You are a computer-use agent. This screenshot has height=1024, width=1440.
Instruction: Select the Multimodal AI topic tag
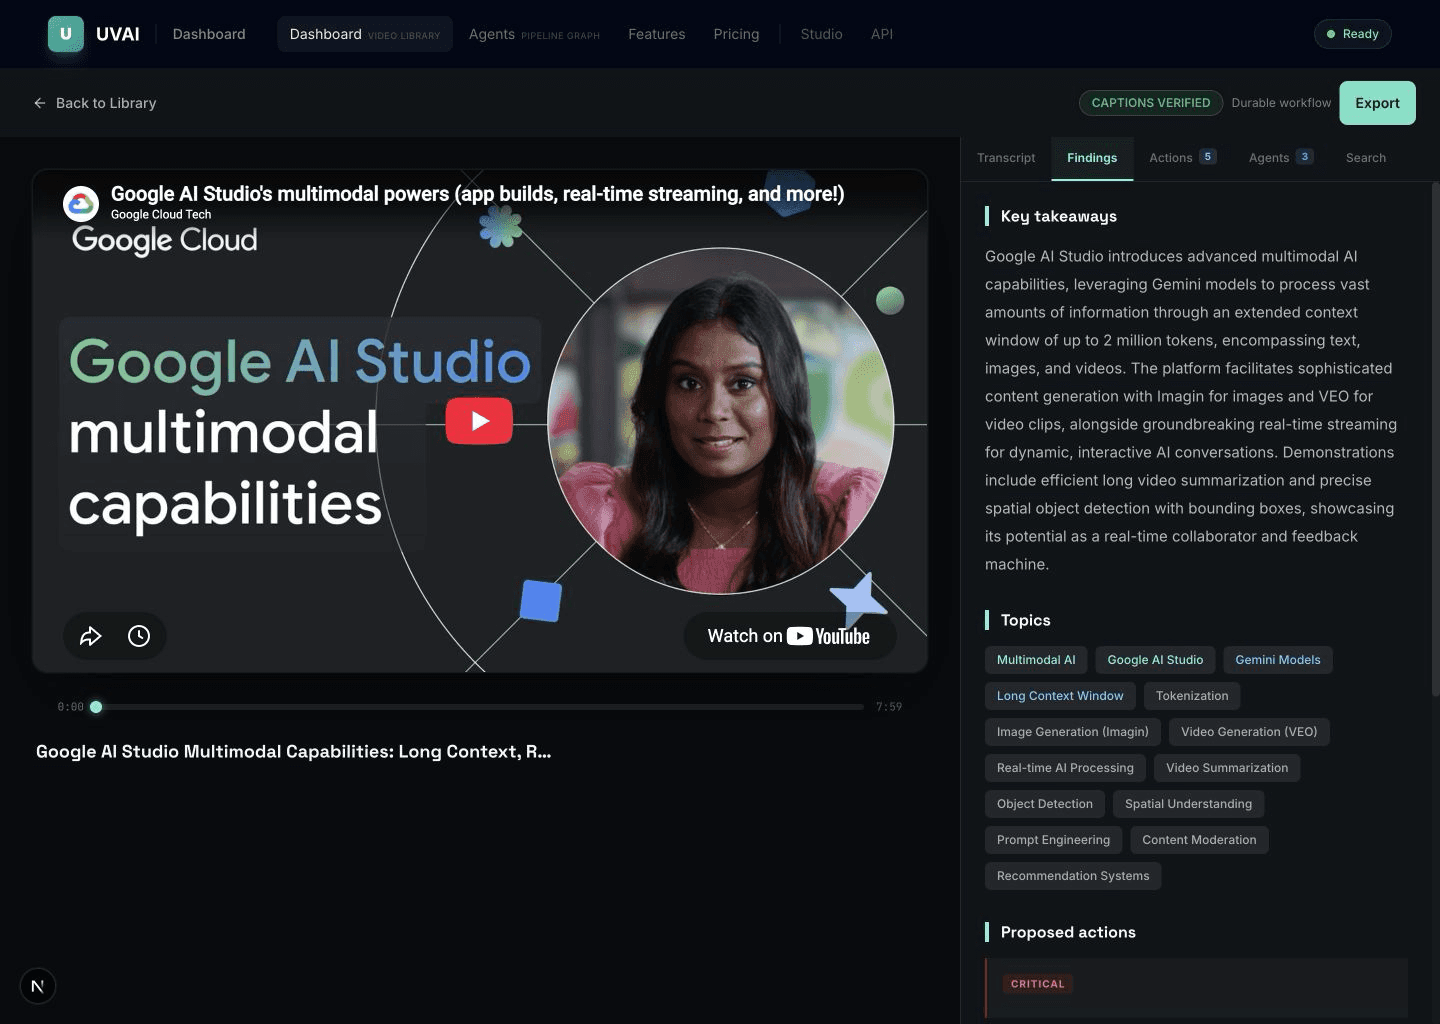coord(1036,660)
